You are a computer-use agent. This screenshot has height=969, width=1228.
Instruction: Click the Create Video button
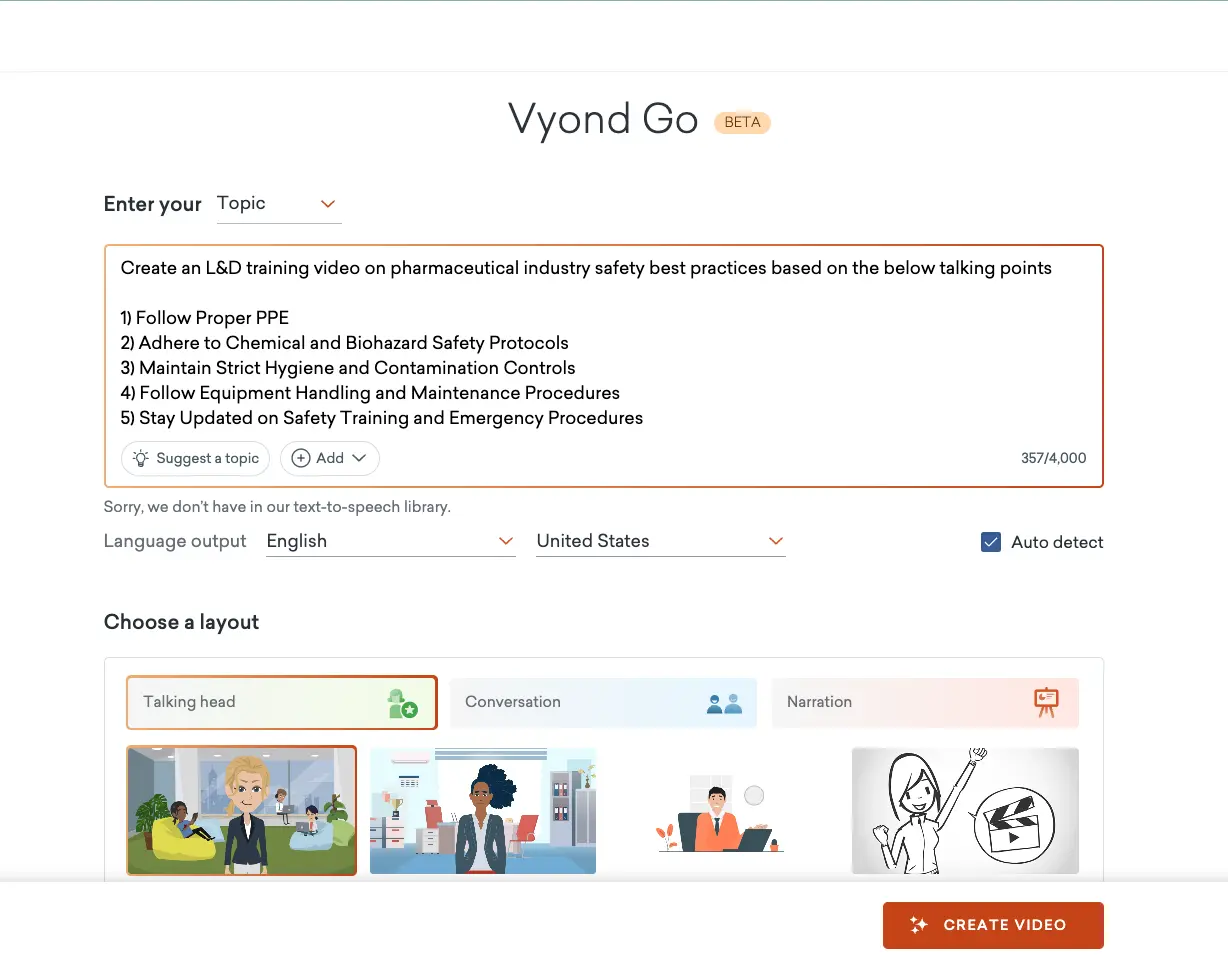(x=992, y=925)
